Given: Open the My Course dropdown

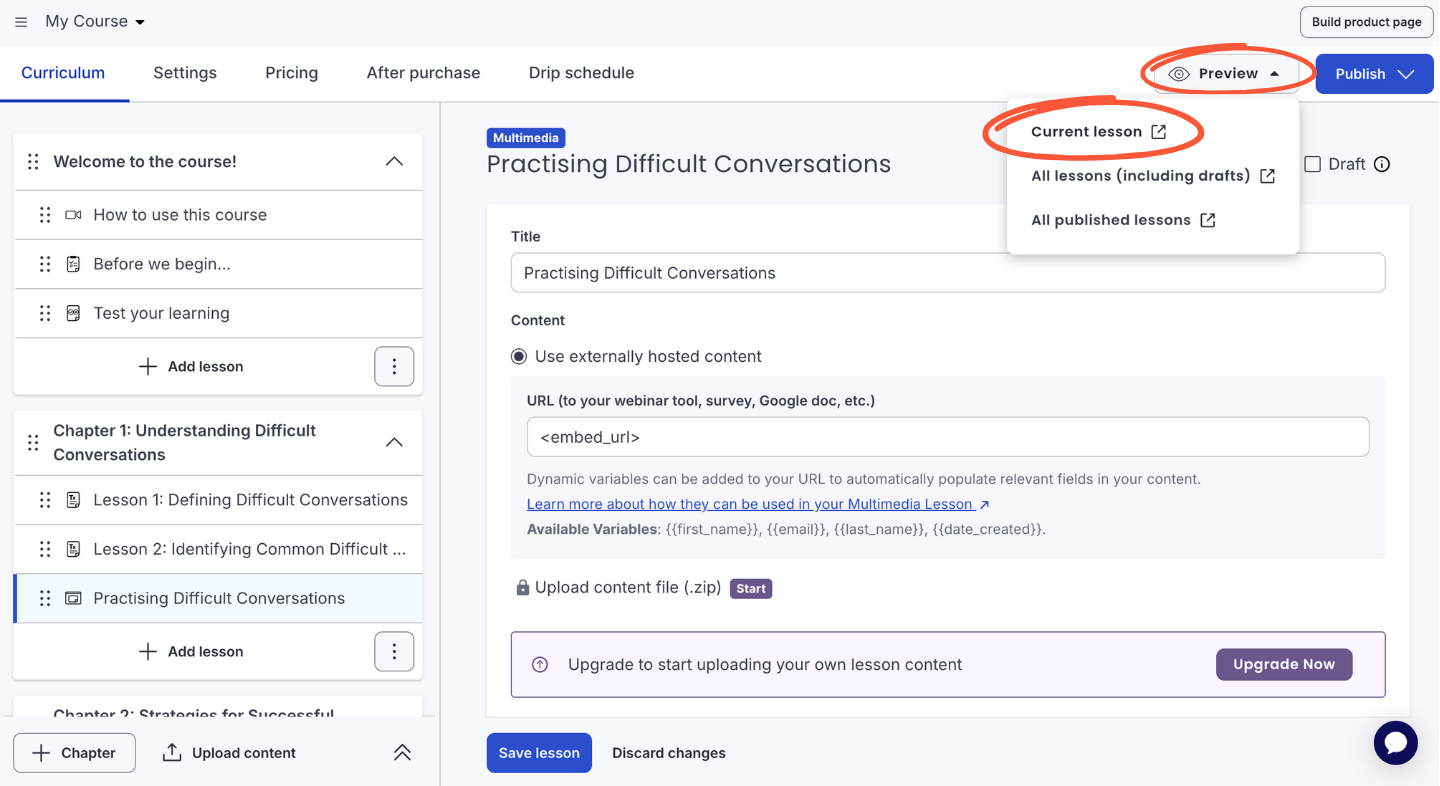Looking at the screenshot, I should tap(95, 22).
